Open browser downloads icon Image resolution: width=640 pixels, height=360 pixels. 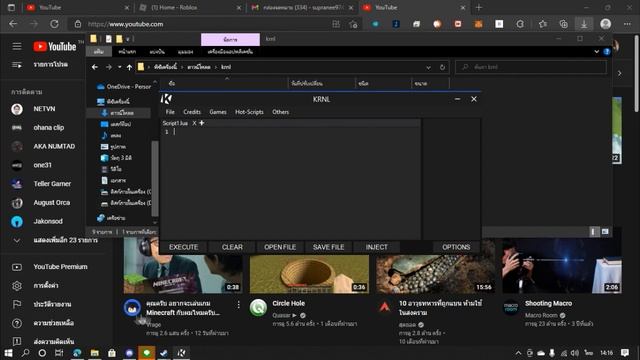pos(584,24)
